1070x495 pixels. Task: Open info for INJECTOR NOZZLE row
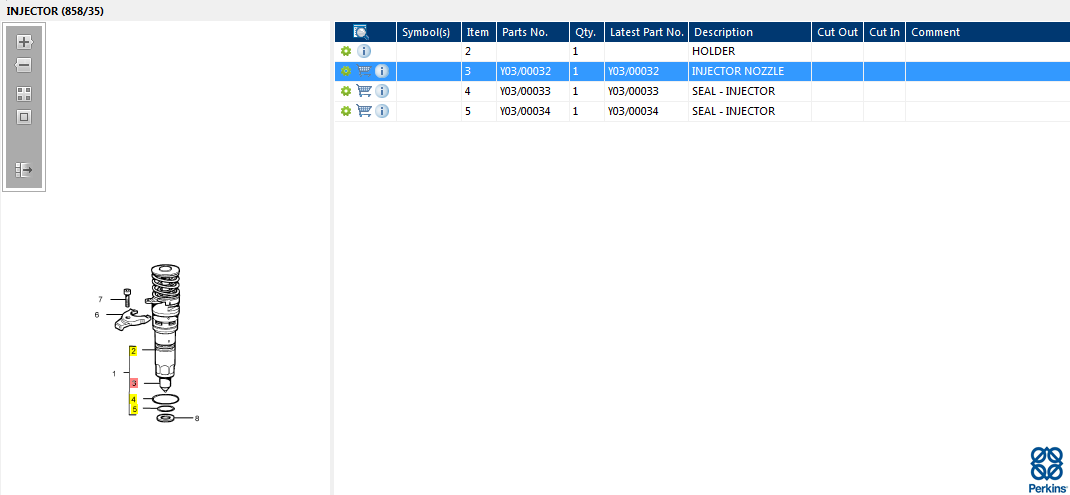click(x=382, y=71)
